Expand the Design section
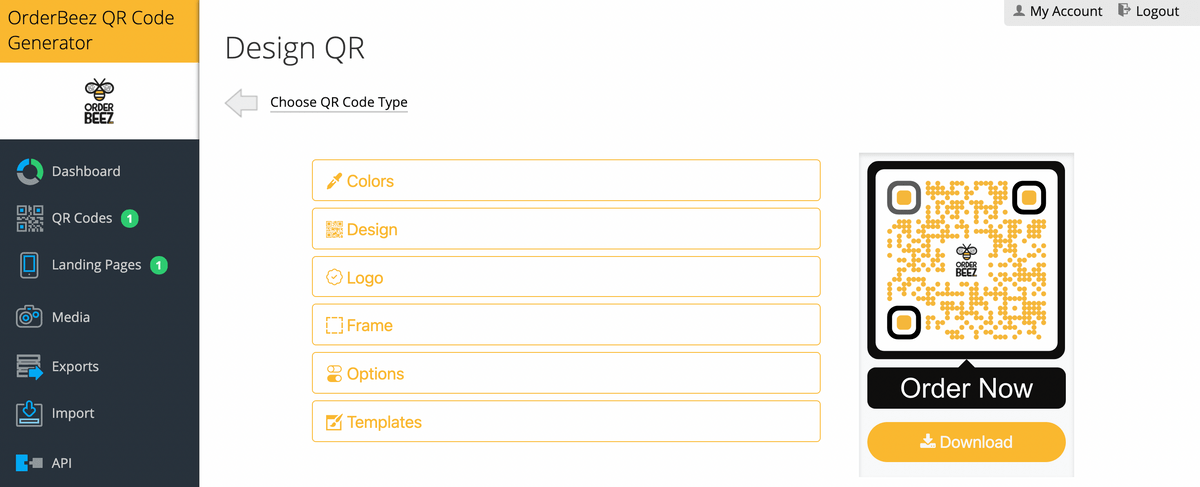This screenshot has width=1200, height=487. (566, 229)
